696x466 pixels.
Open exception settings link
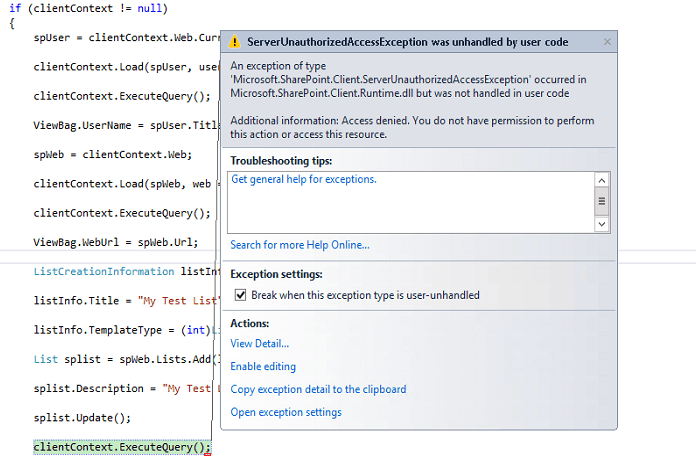(286, 412)
